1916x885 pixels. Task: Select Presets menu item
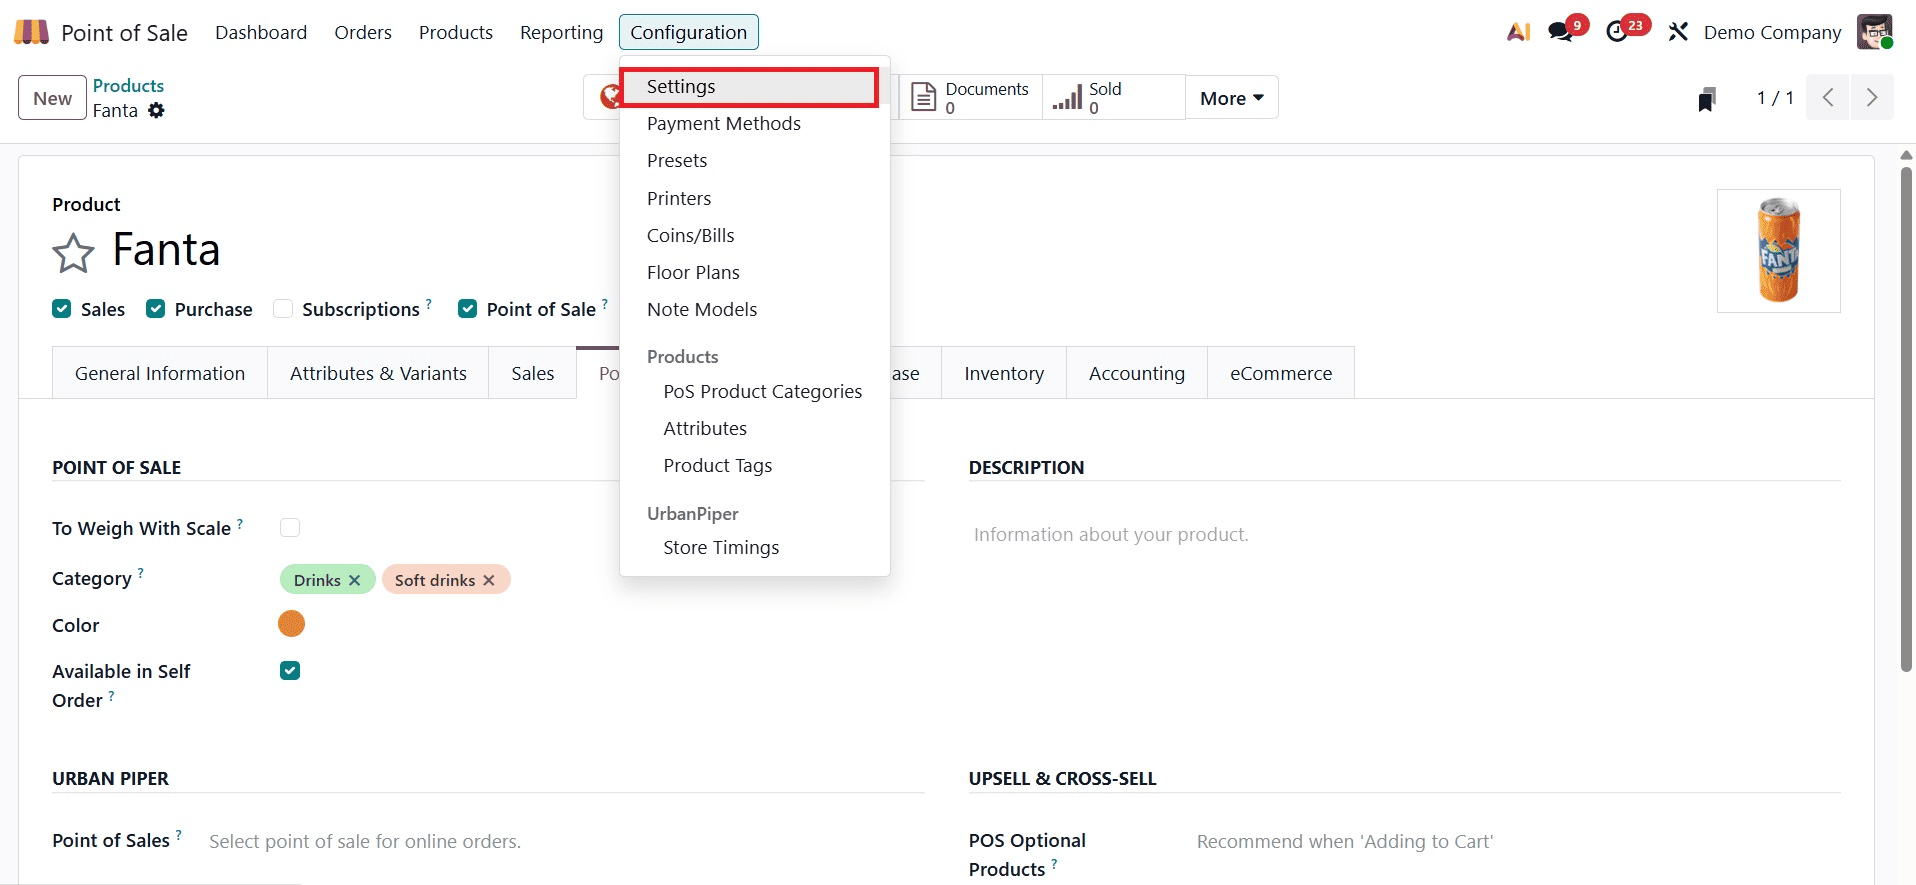coord(755,161)
